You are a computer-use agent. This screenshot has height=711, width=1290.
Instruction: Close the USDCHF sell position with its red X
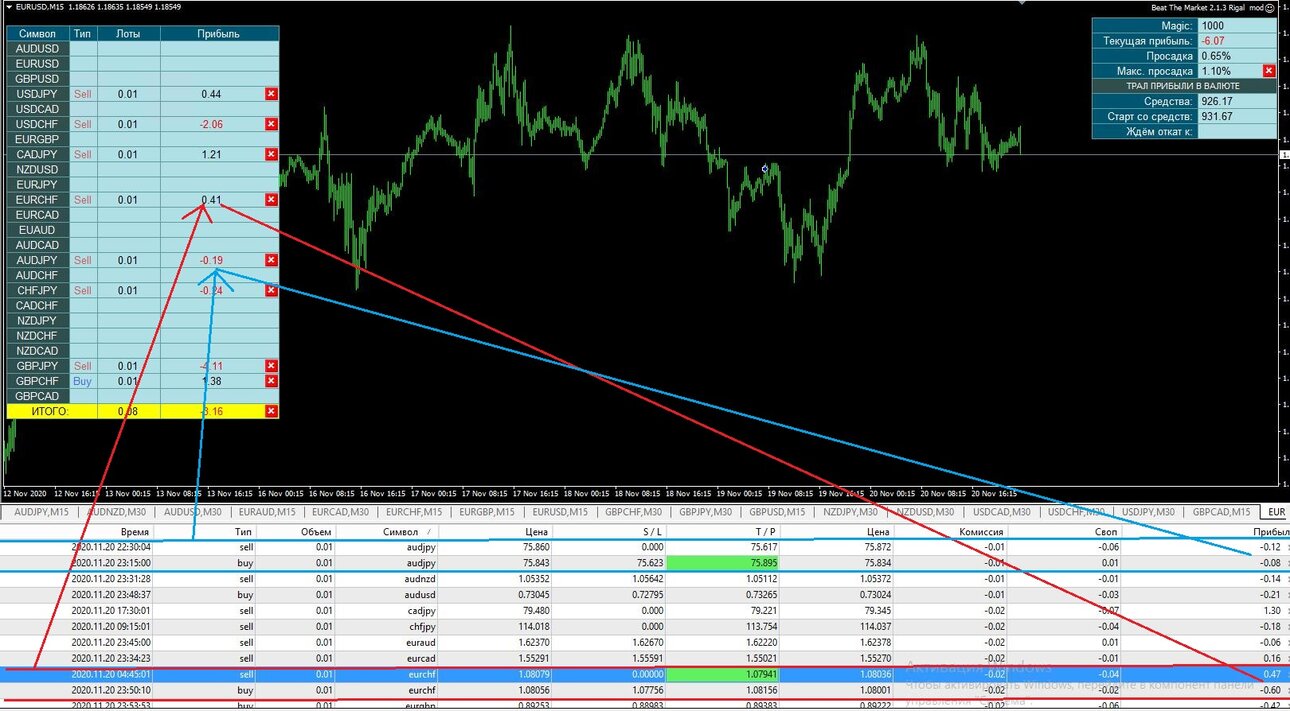click(271, 124)
